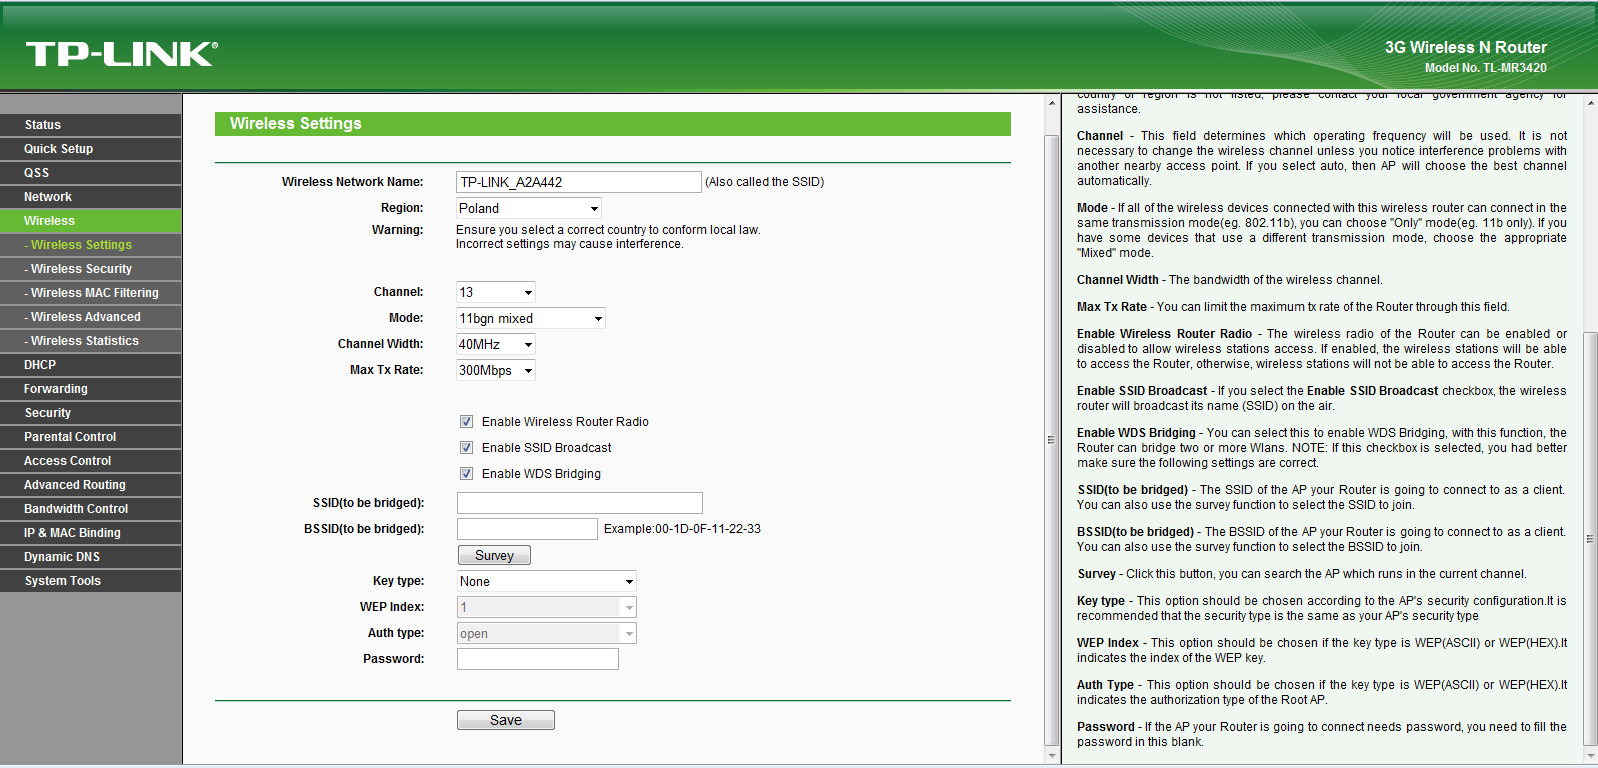
Task: Open Quick Setup in sidebar
Action: pyautogui.click(x=91, y=149)
